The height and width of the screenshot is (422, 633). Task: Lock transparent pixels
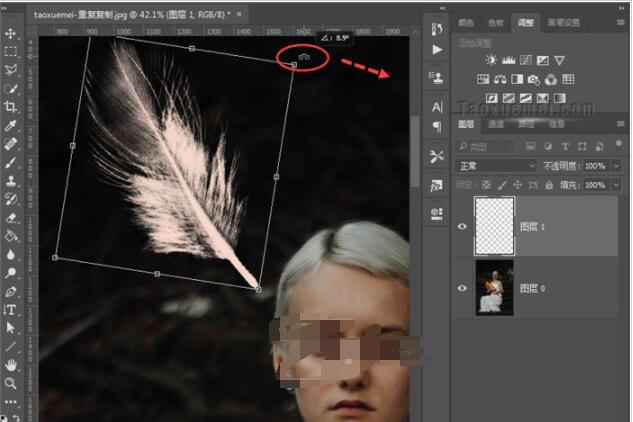tap(486, 185)
